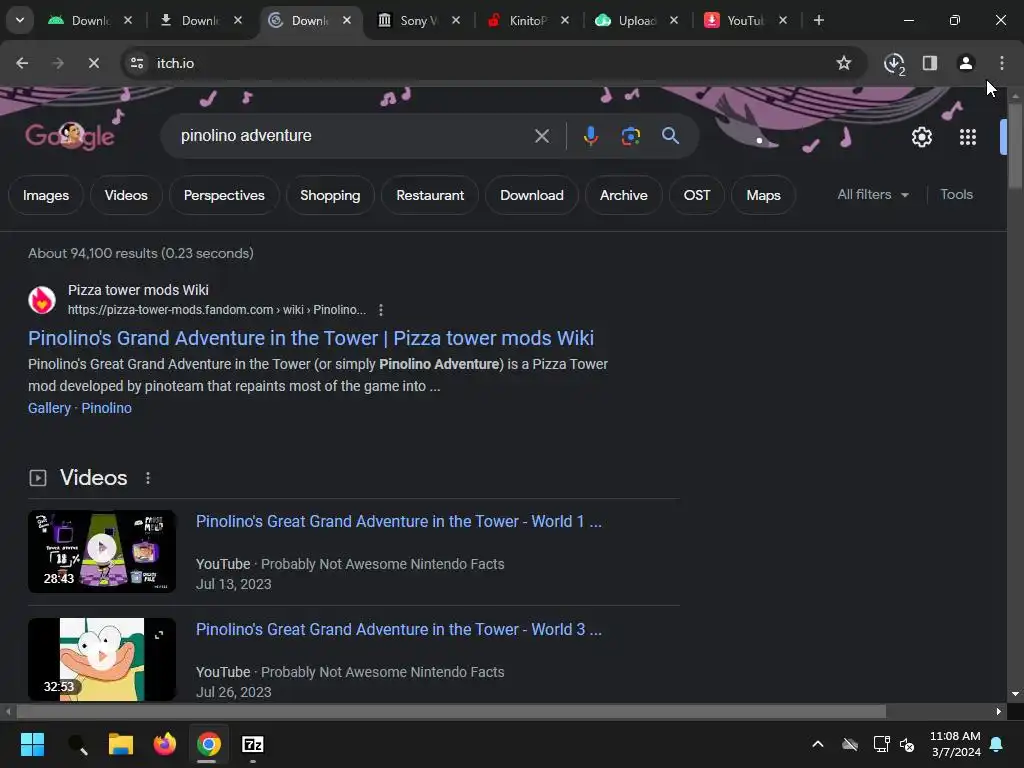Open Chrome downloads indicator
1024x768 pixels.
[x=894, y=63]
